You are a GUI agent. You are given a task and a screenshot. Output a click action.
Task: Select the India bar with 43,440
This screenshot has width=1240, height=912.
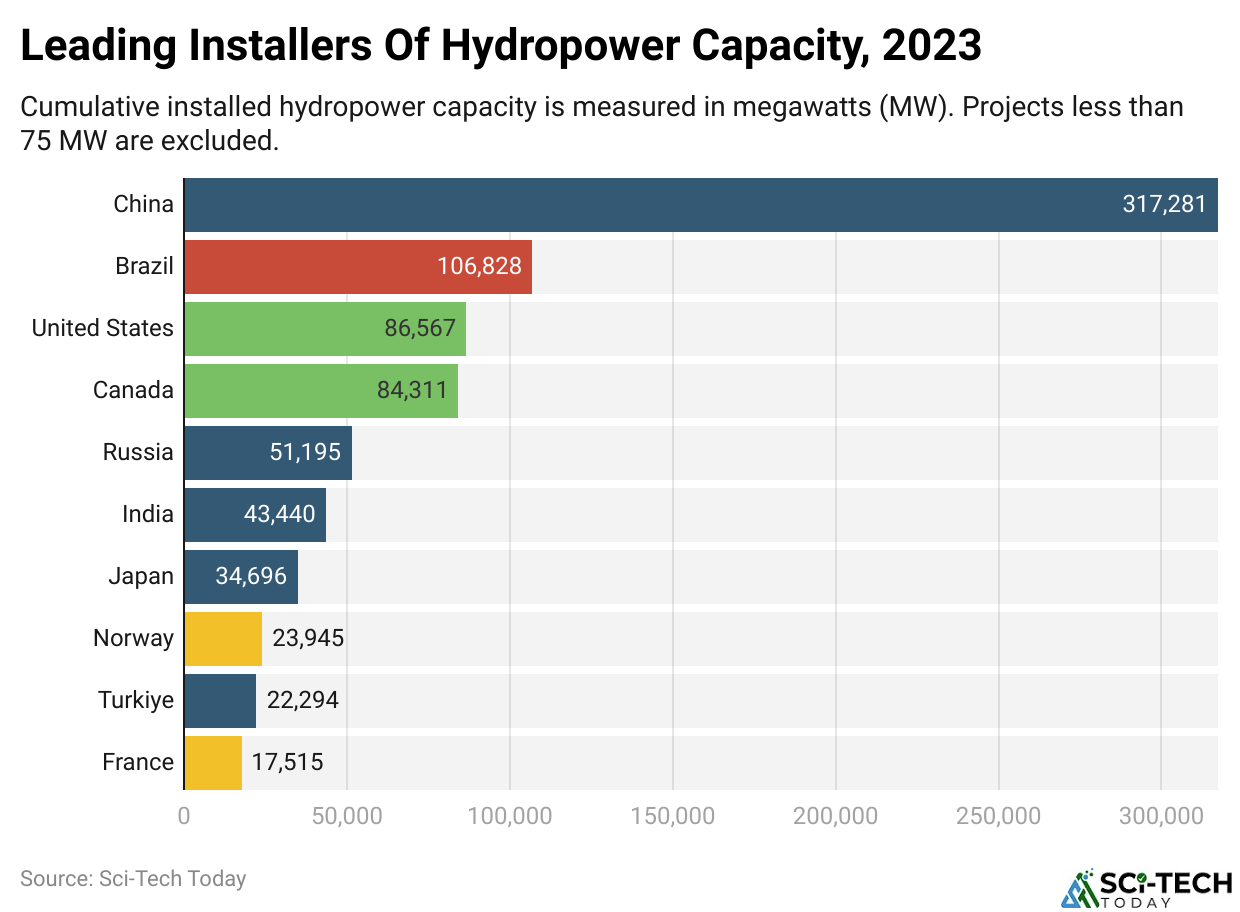pyautogui.click(x=255, y=515)
